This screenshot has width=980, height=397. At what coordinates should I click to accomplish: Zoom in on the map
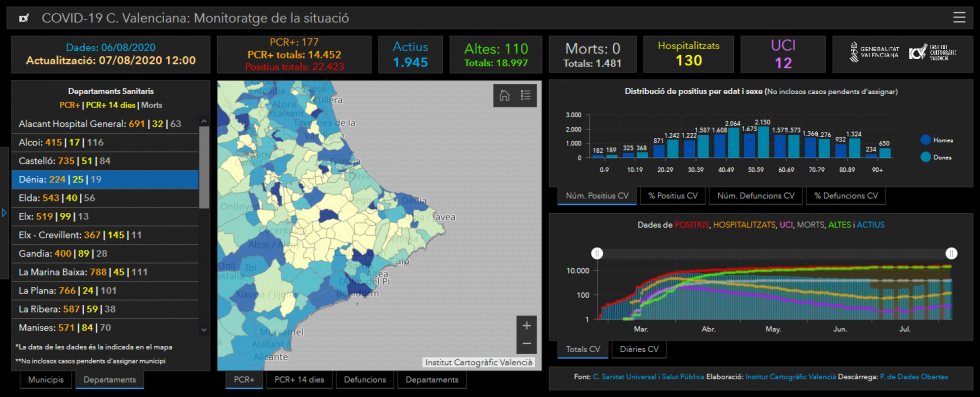coord(526,326)
